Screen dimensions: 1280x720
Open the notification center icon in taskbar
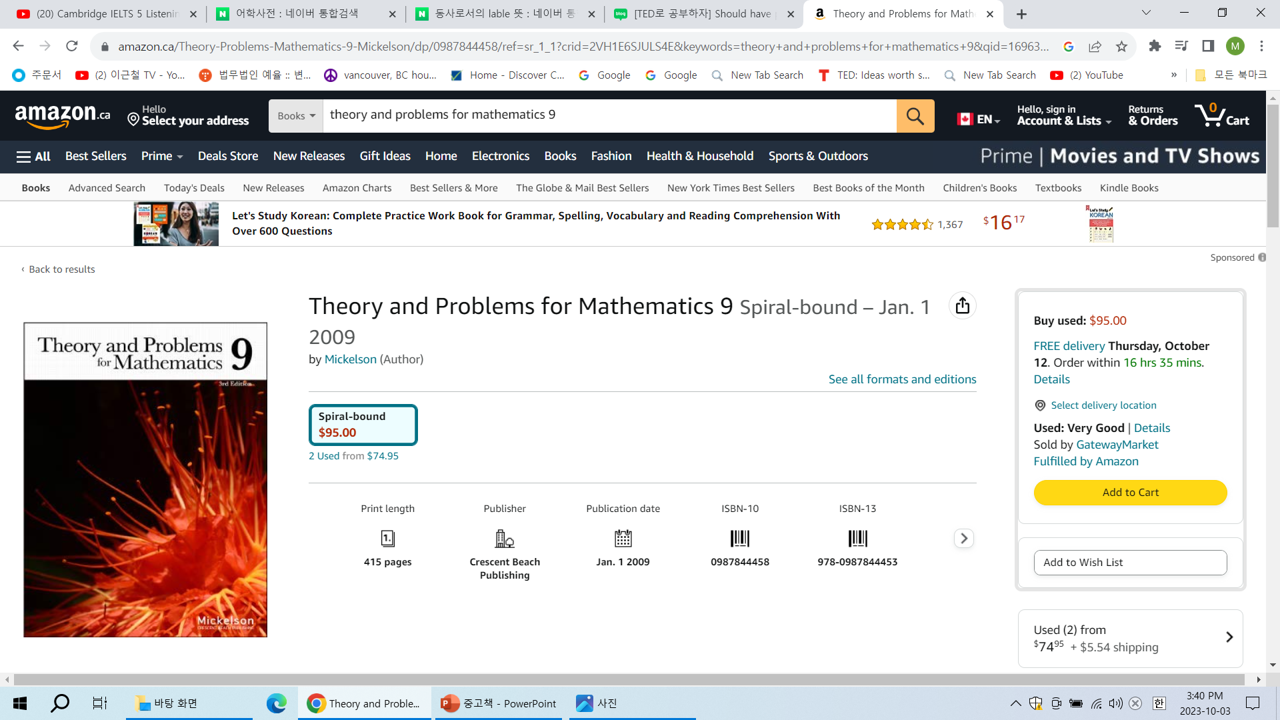click(x=1253, y=703)
